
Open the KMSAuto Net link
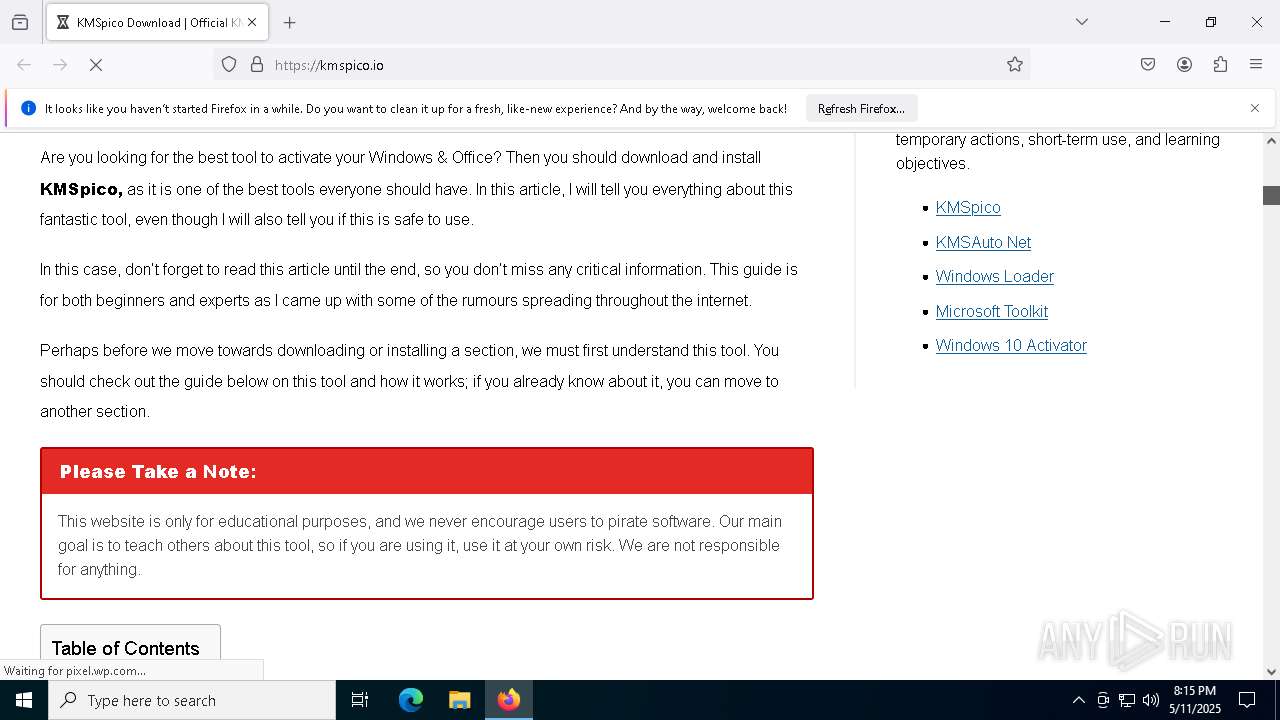(983, 242)
